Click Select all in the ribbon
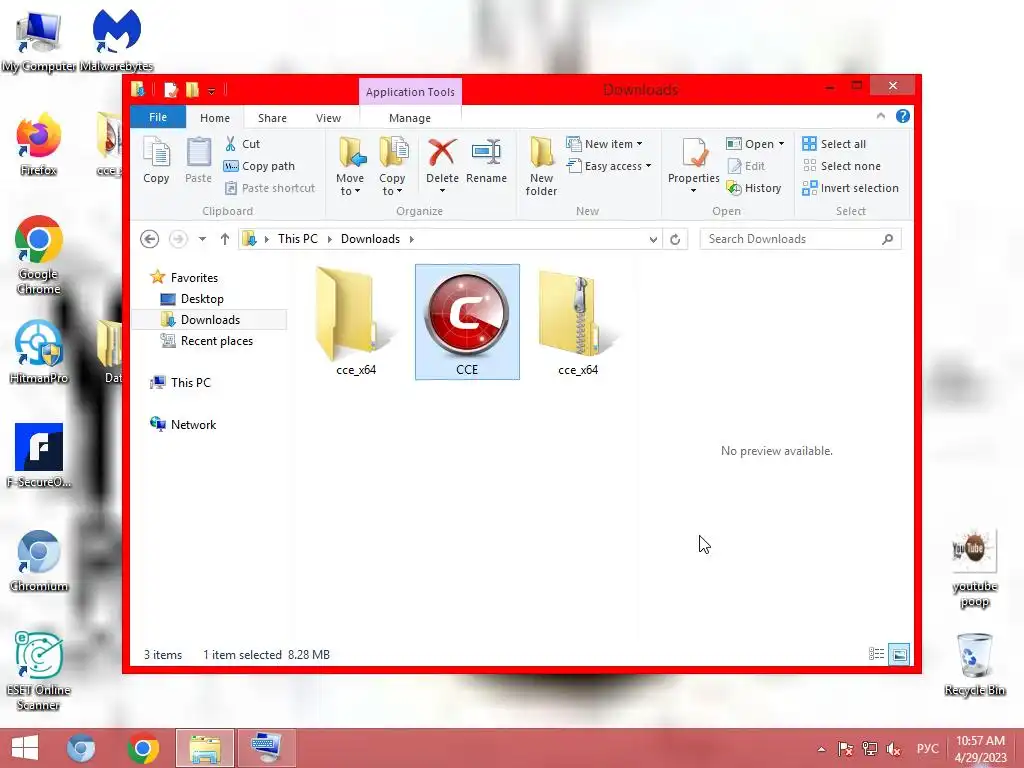1024x768 pixels. click(834, 144)
